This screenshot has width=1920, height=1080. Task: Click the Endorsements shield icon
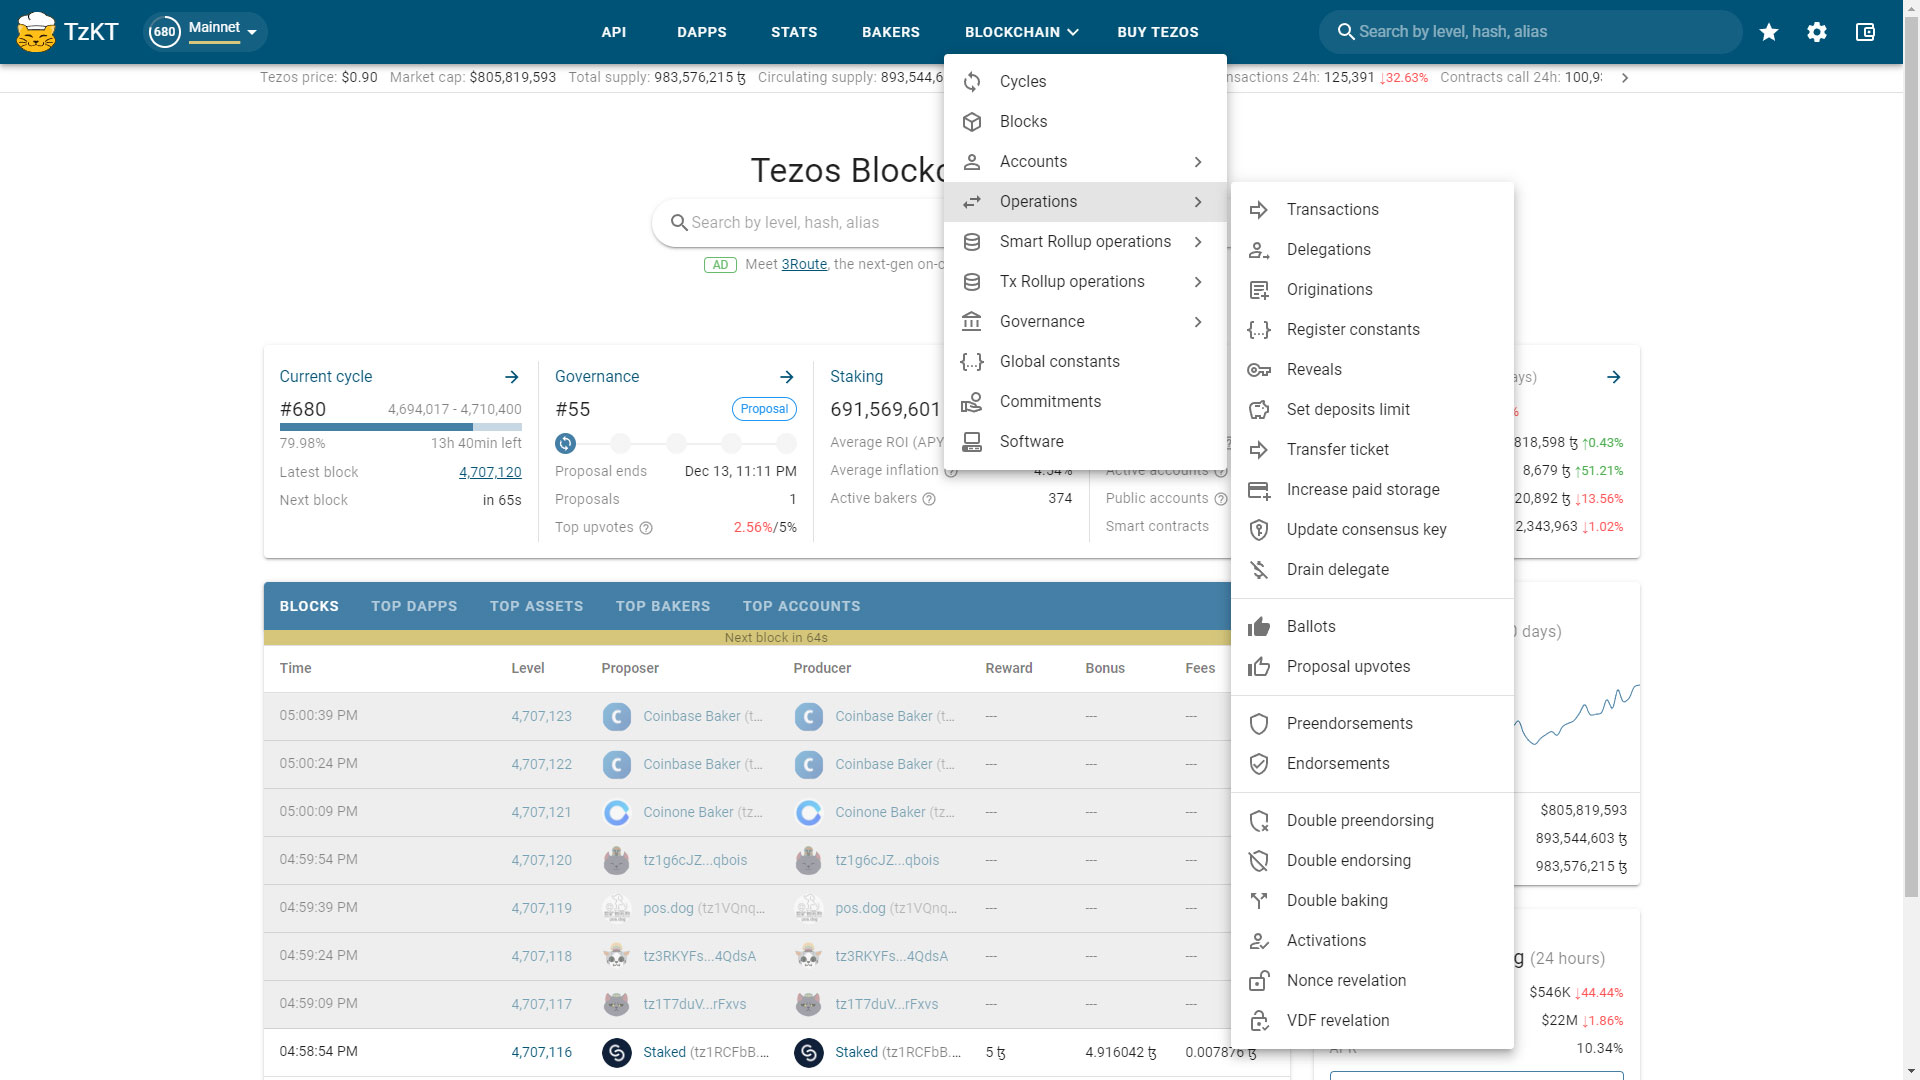point(1259,764)
